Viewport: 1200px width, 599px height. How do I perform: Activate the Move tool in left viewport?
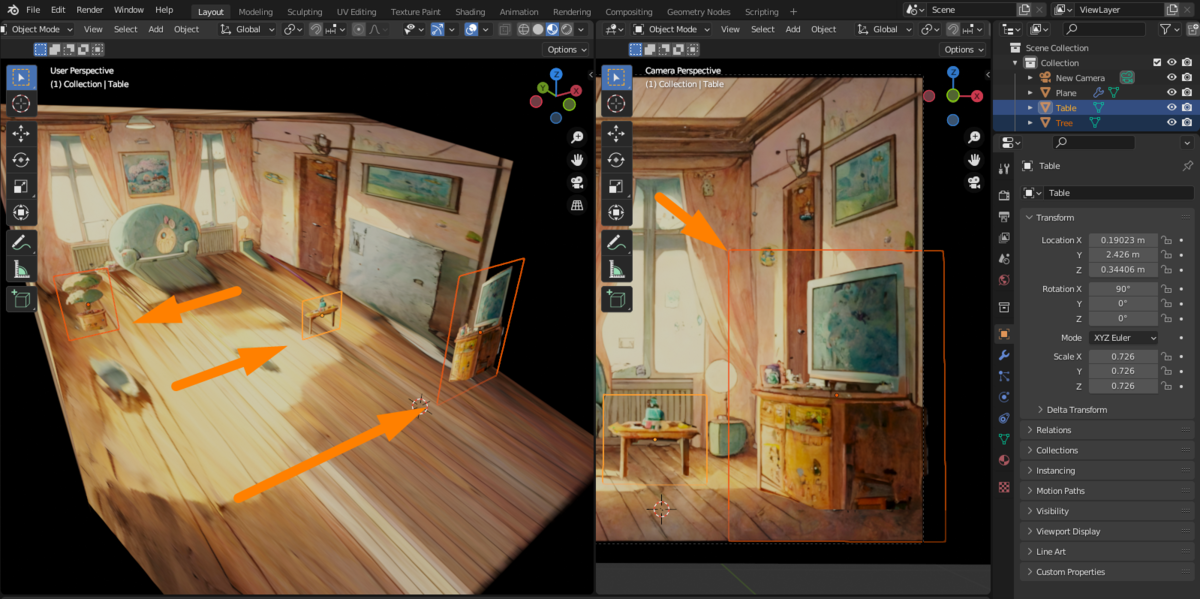pyautogui.click(x=21, y=133)
